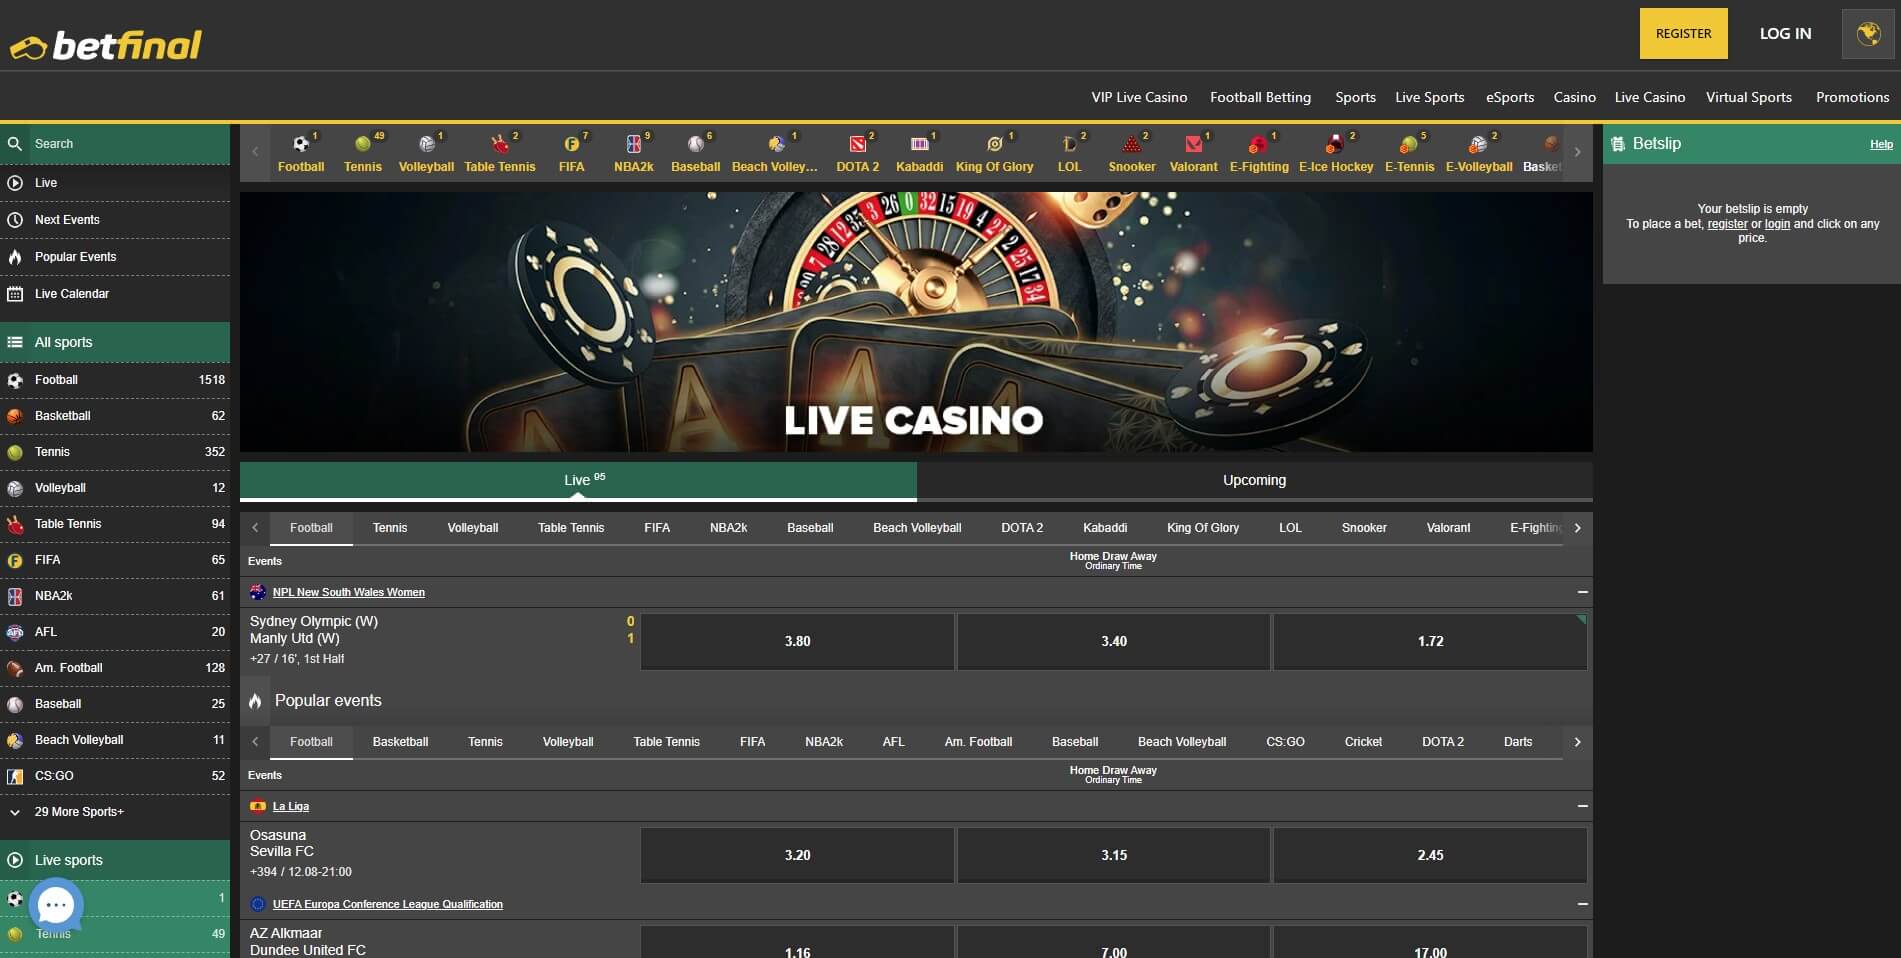Screen dimensions: 1901x958
Task: Click left arrow of Popular events tabs
Action: 255,742
